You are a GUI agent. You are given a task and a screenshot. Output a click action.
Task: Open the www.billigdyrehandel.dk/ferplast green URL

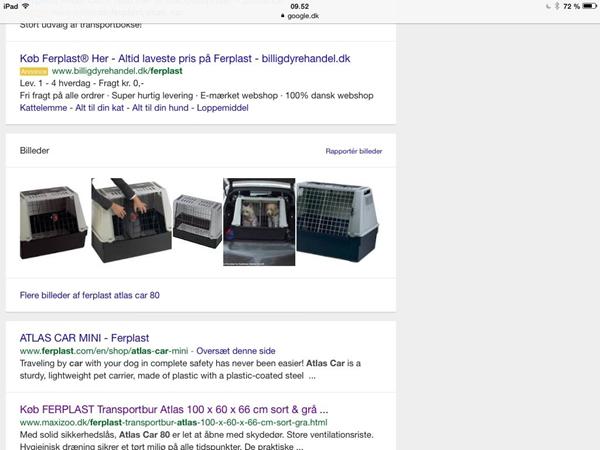pyautogui.click(x=117, y=71)
